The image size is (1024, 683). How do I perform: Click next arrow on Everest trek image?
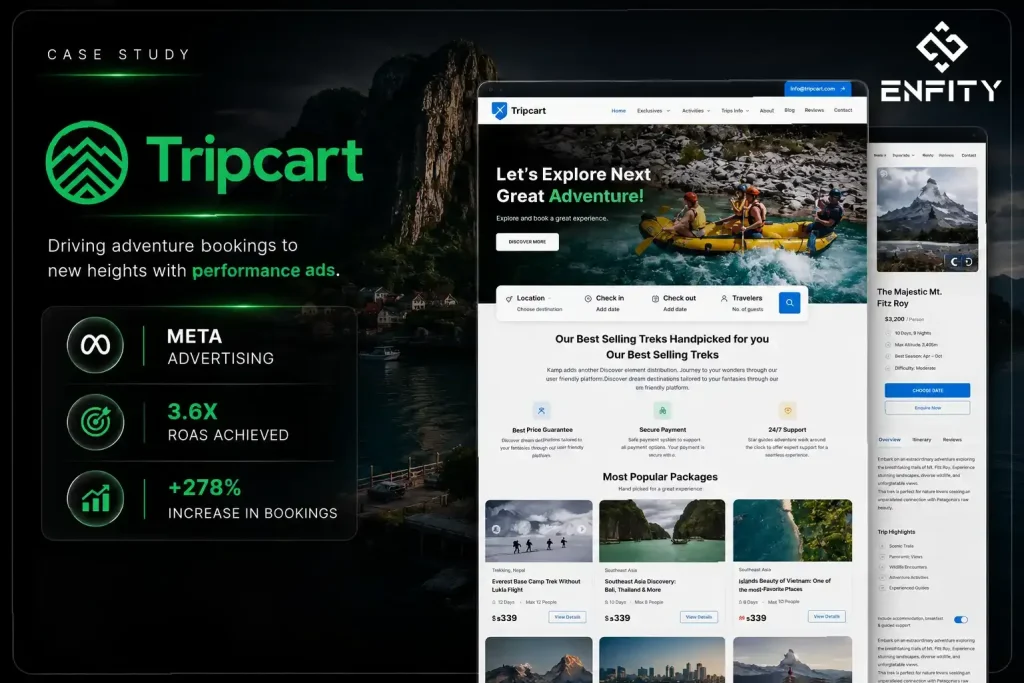(x=581, y=530)
